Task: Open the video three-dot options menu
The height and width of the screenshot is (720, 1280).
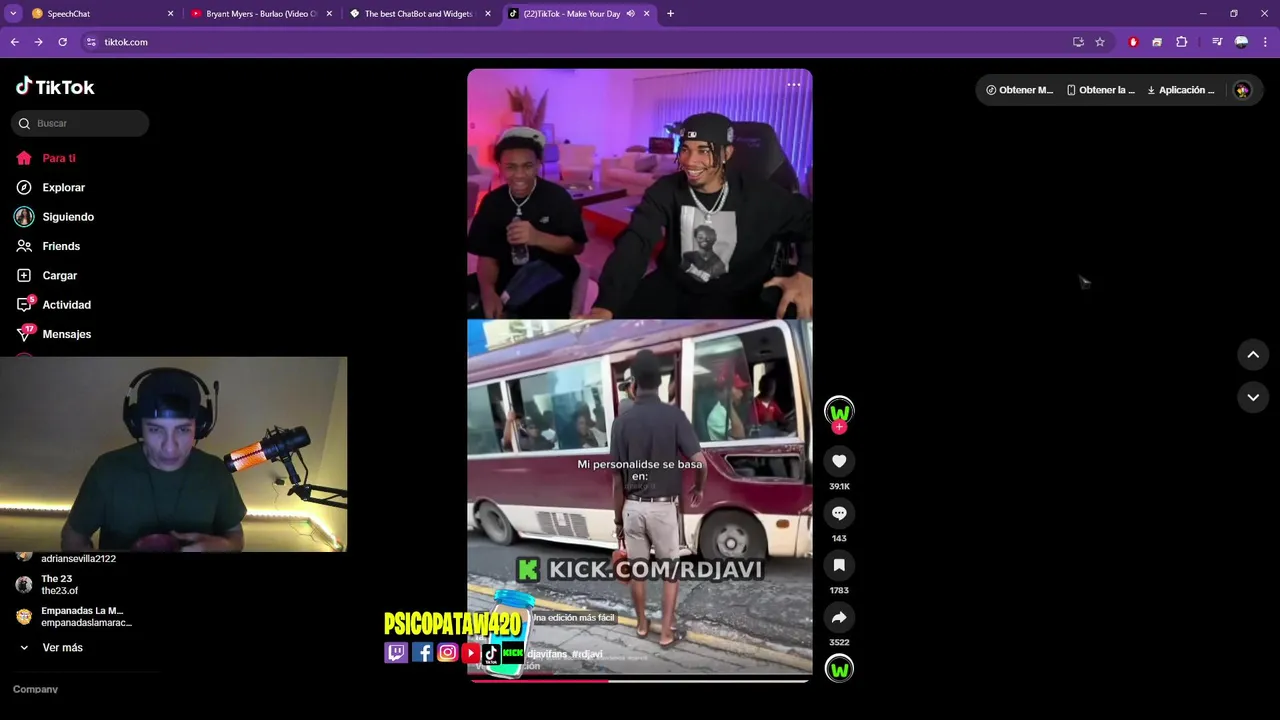Action: point(793,85)
